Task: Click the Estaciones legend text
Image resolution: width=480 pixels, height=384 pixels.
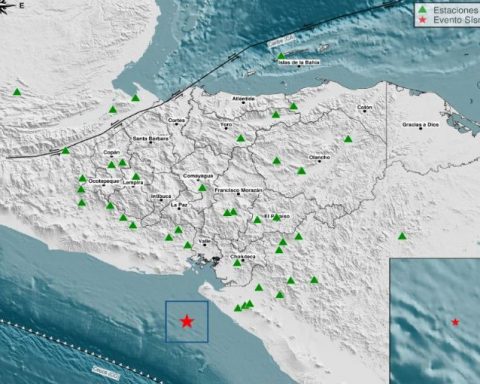Action: click(x=456, y=10)
